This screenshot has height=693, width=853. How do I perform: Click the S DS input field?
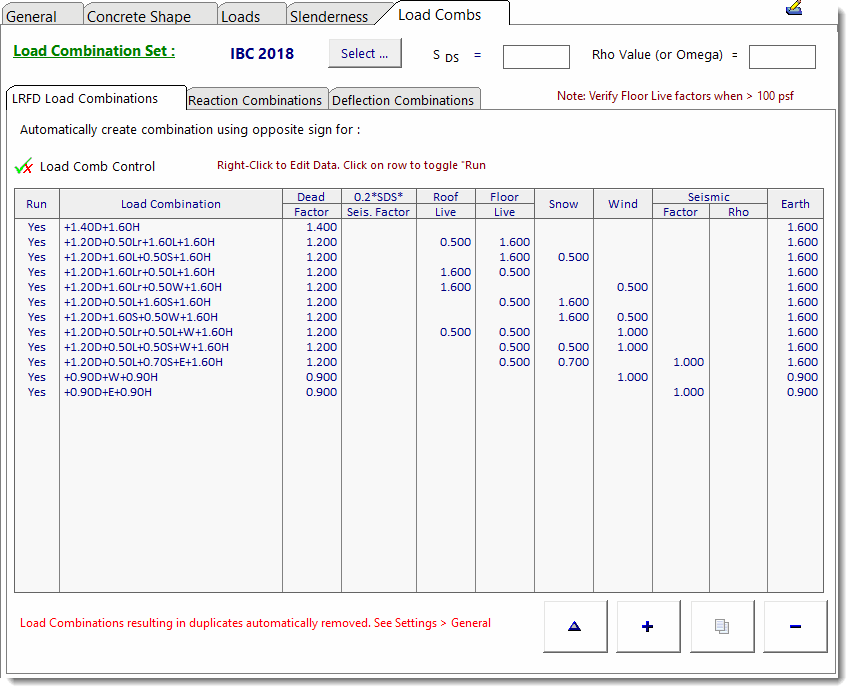point(536,57)
